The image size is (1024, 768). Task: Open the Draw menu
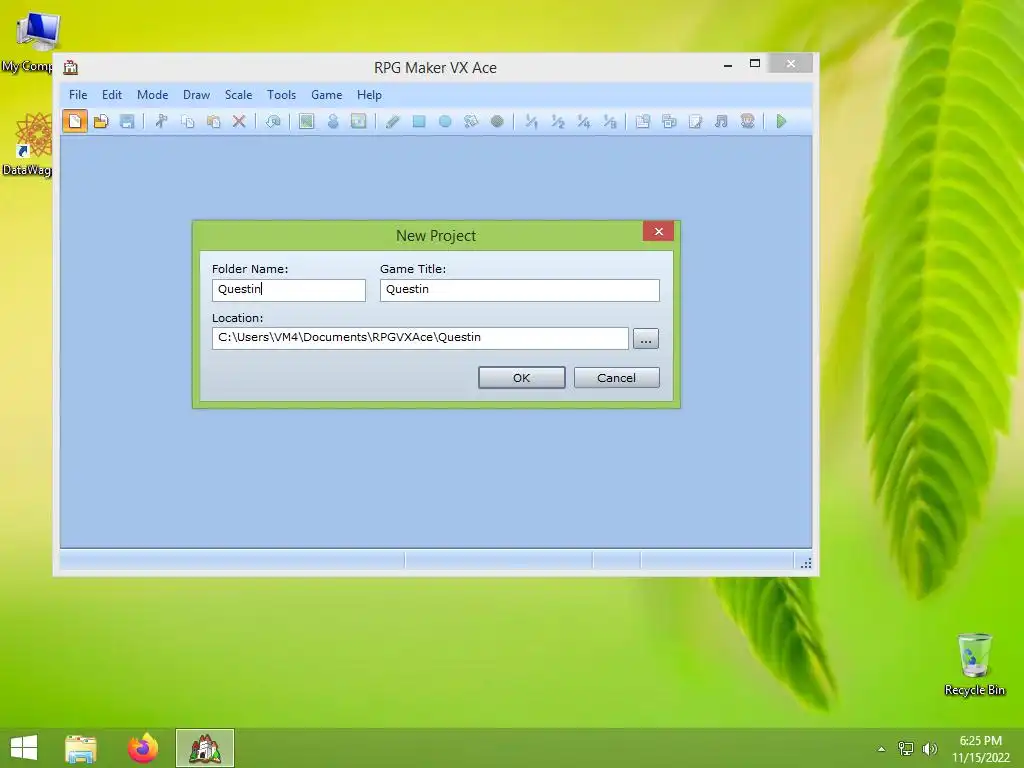click(196, 95)
